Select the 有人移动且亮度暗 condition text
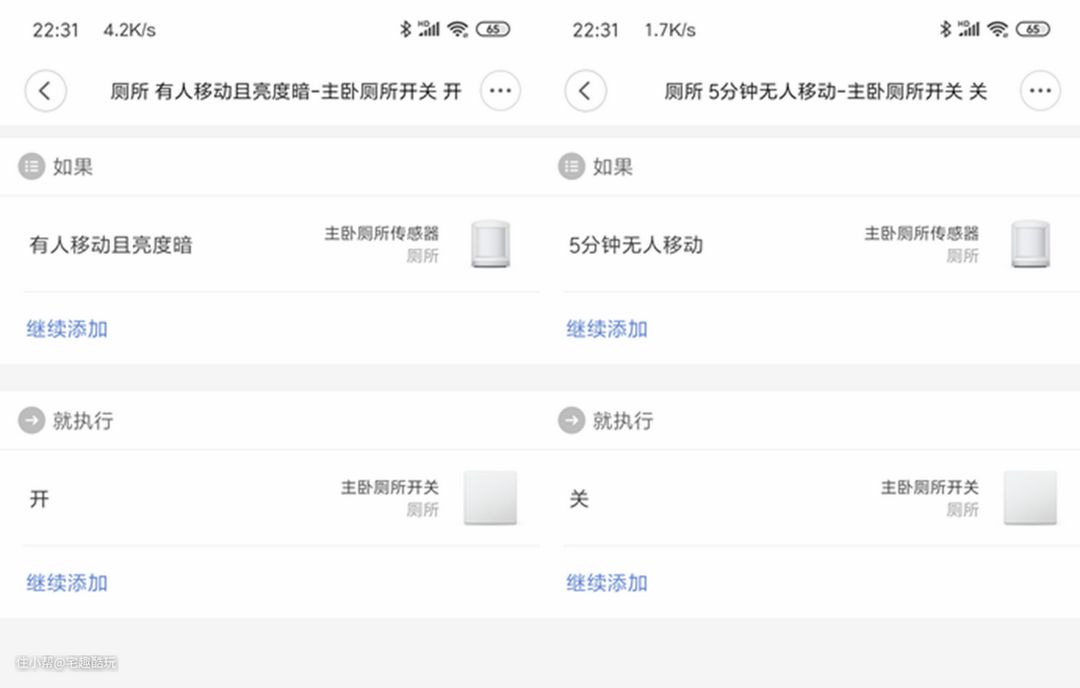Image resolution: width=1080 pixels, height=688 pixels. click(x=111, y=245)
